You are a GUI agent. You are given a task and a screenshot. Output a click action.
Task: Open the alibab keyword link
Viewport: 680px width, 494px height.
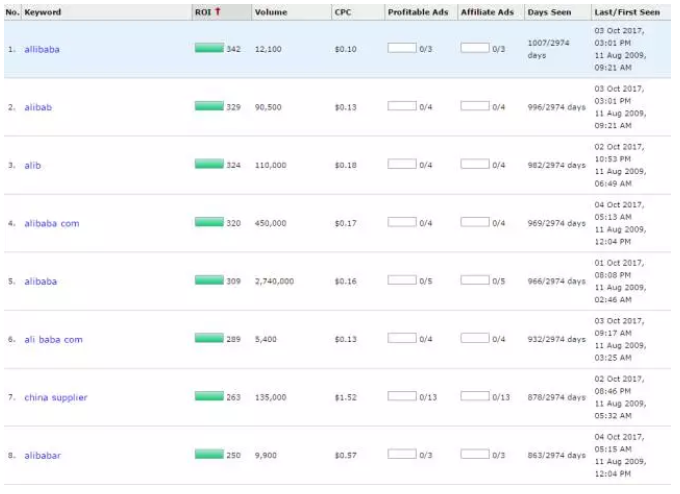click(38, 107)
